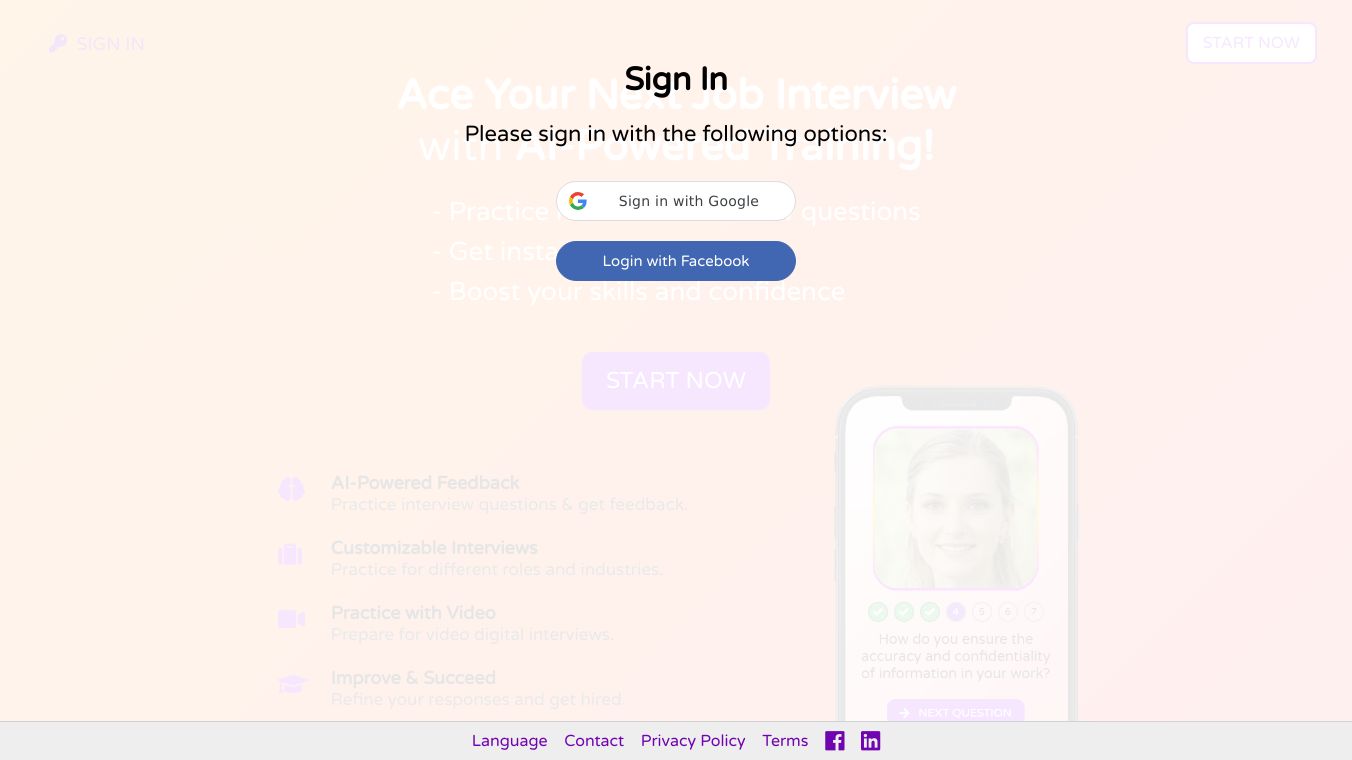Open the LinkedIn icon in the footer
Screen dimensions: 1352x760
871,741
